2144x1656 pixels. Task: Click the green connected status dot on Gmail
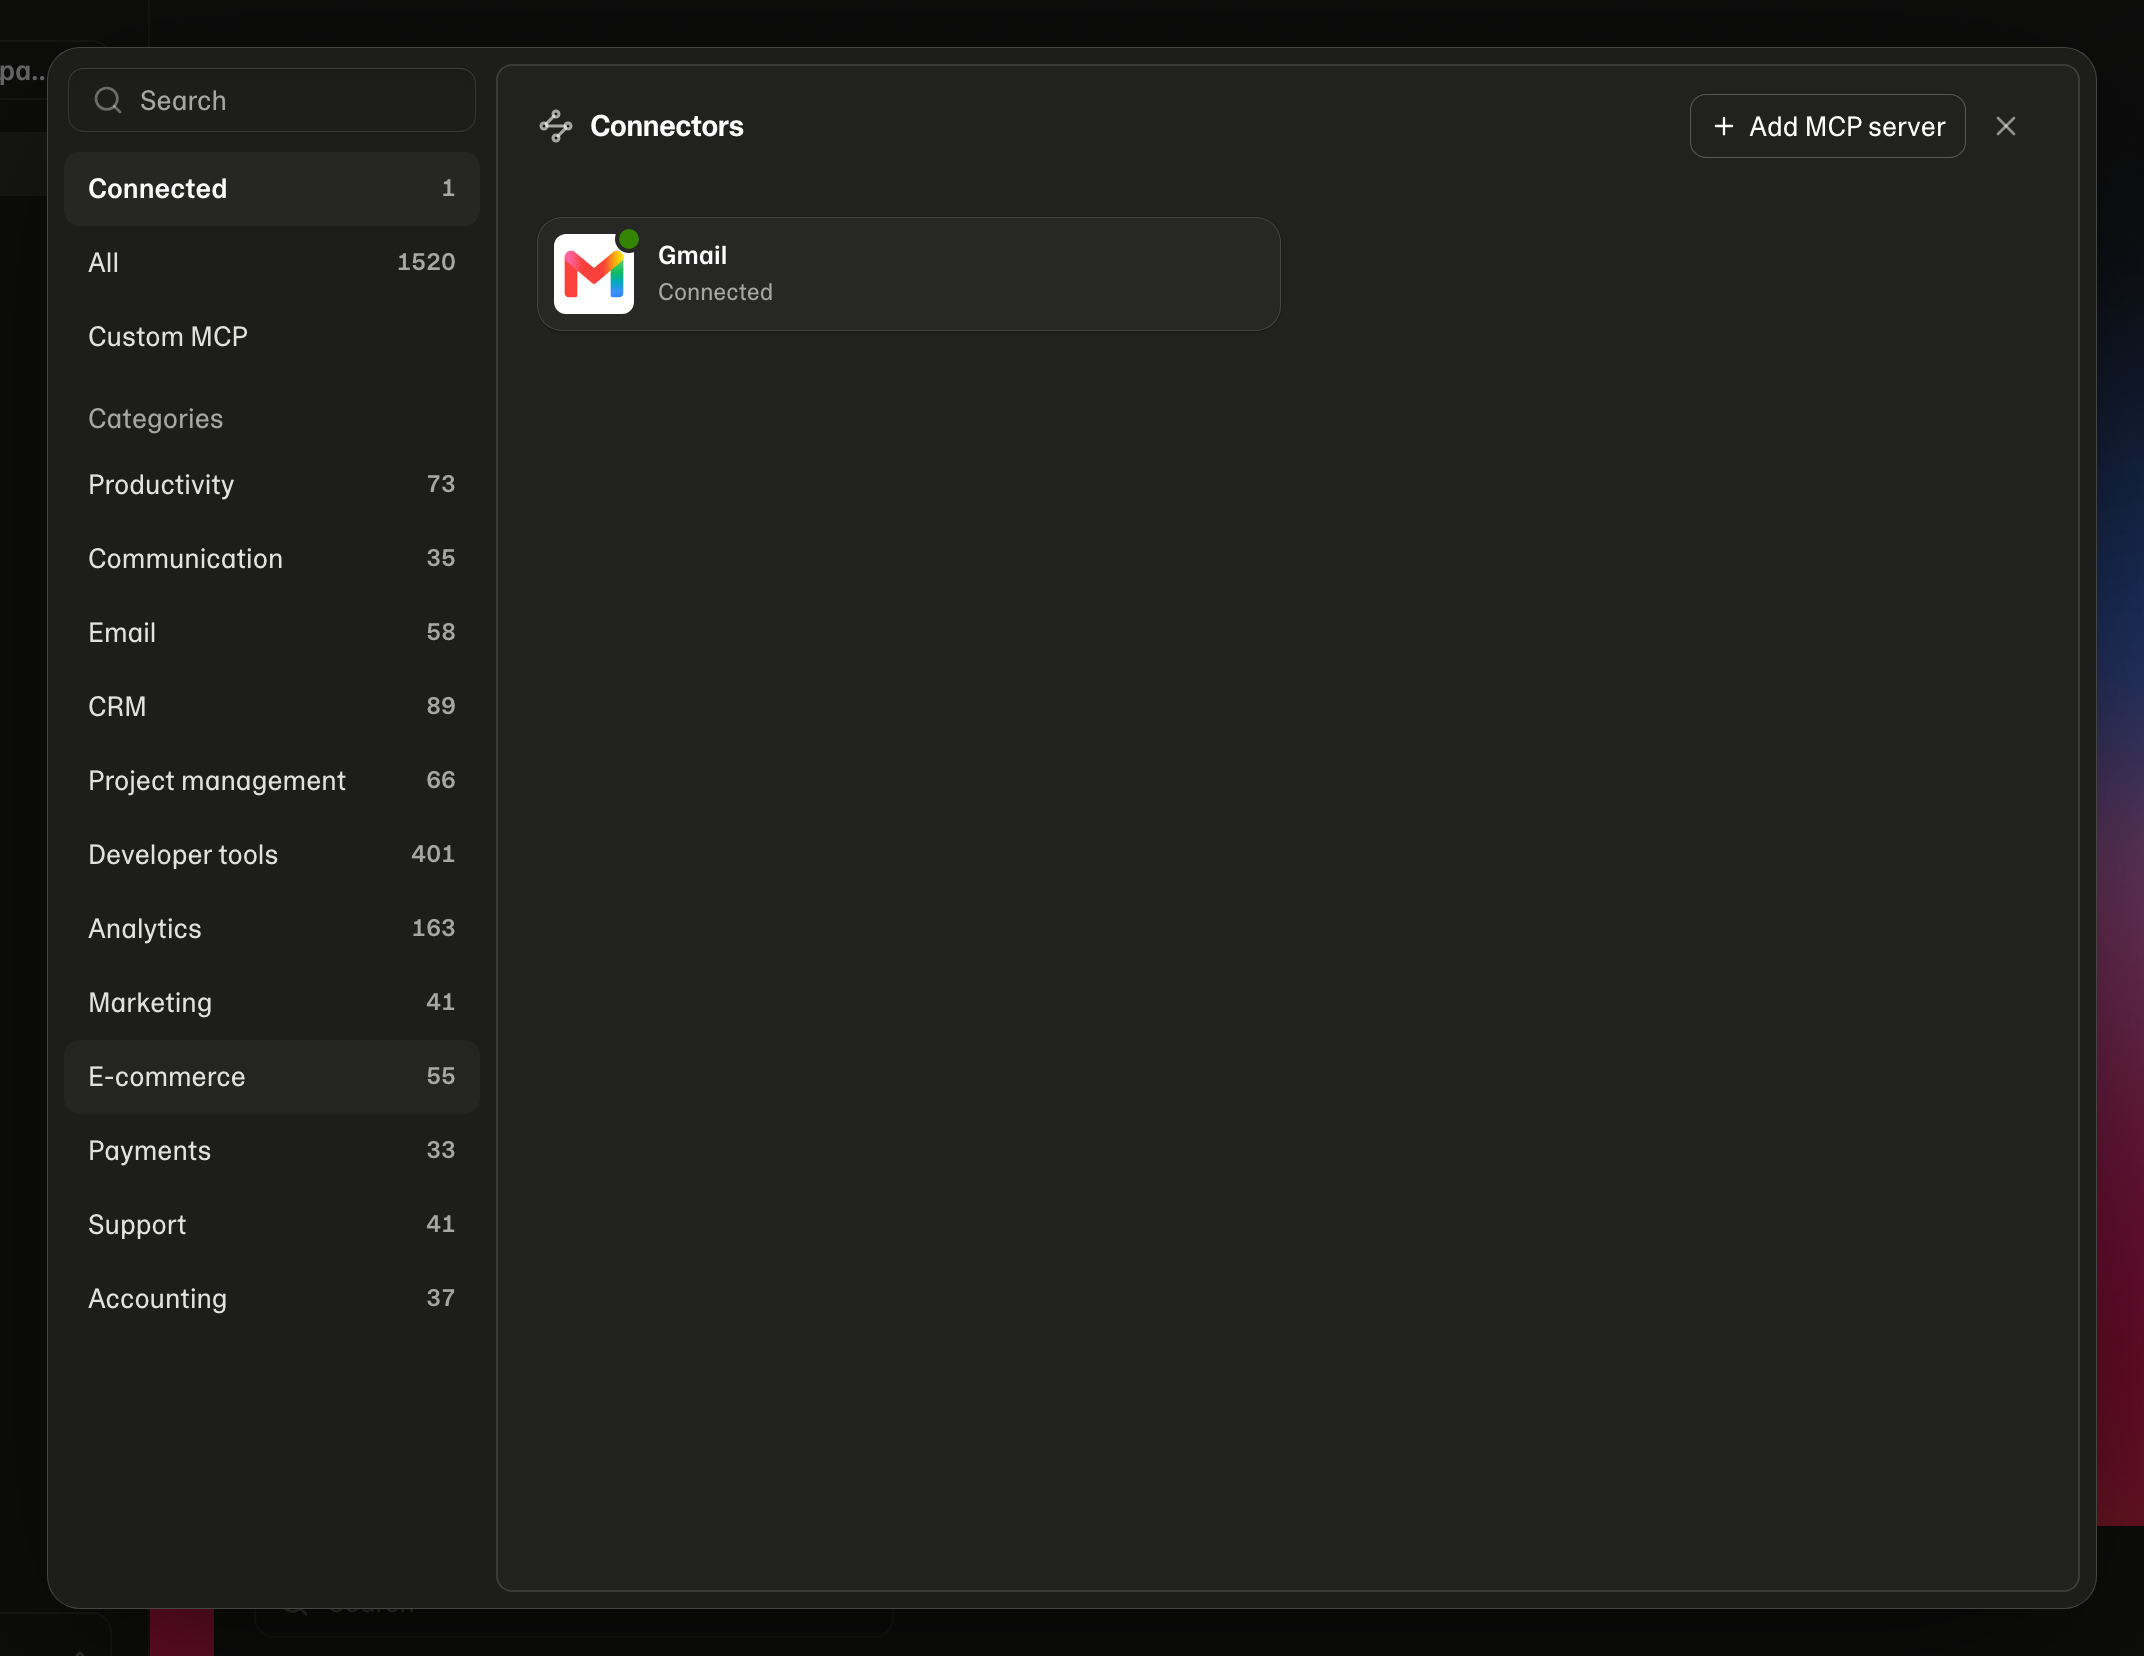pos(628,239)
